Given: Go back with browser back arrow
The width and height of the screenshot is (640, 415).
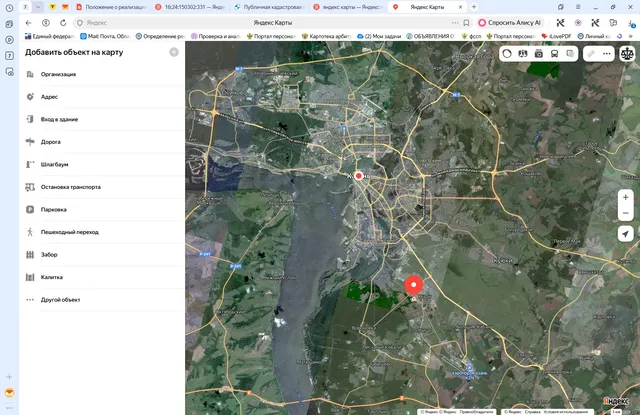Looking at the screenshot, I should click(28, 23).
